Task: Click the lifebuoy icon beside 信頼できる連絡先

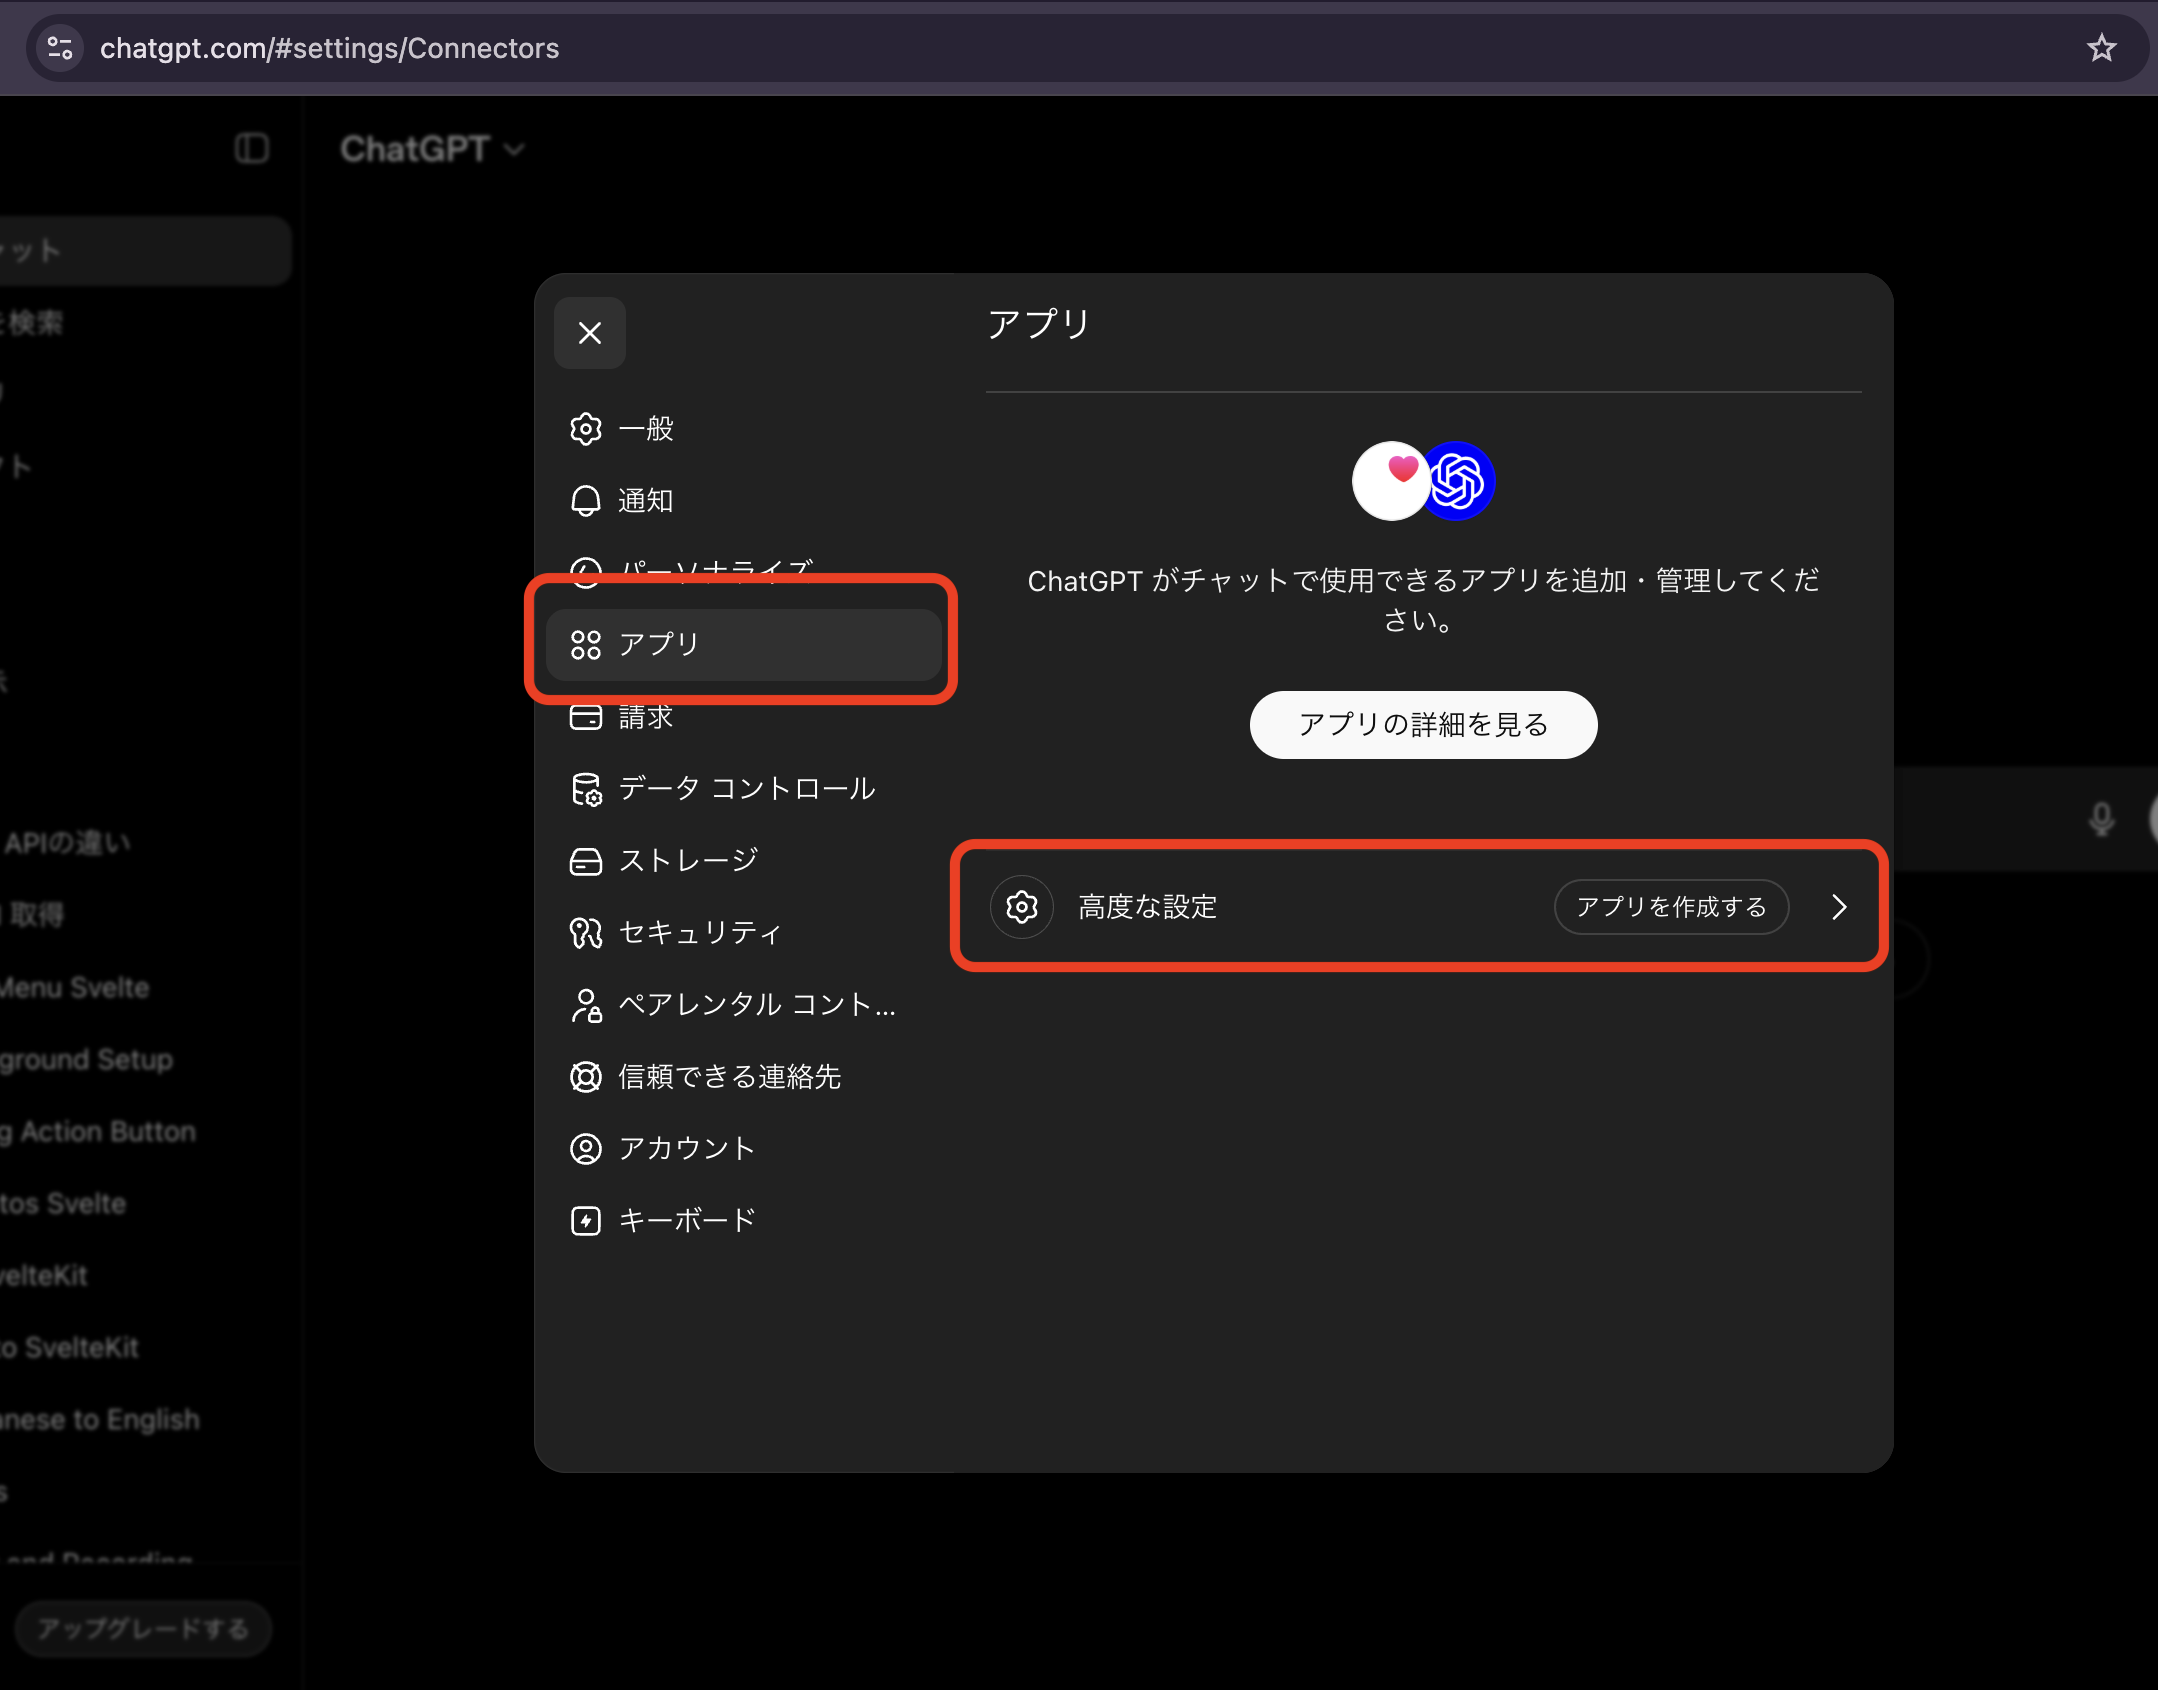Action: click(x=586, y=1077)
